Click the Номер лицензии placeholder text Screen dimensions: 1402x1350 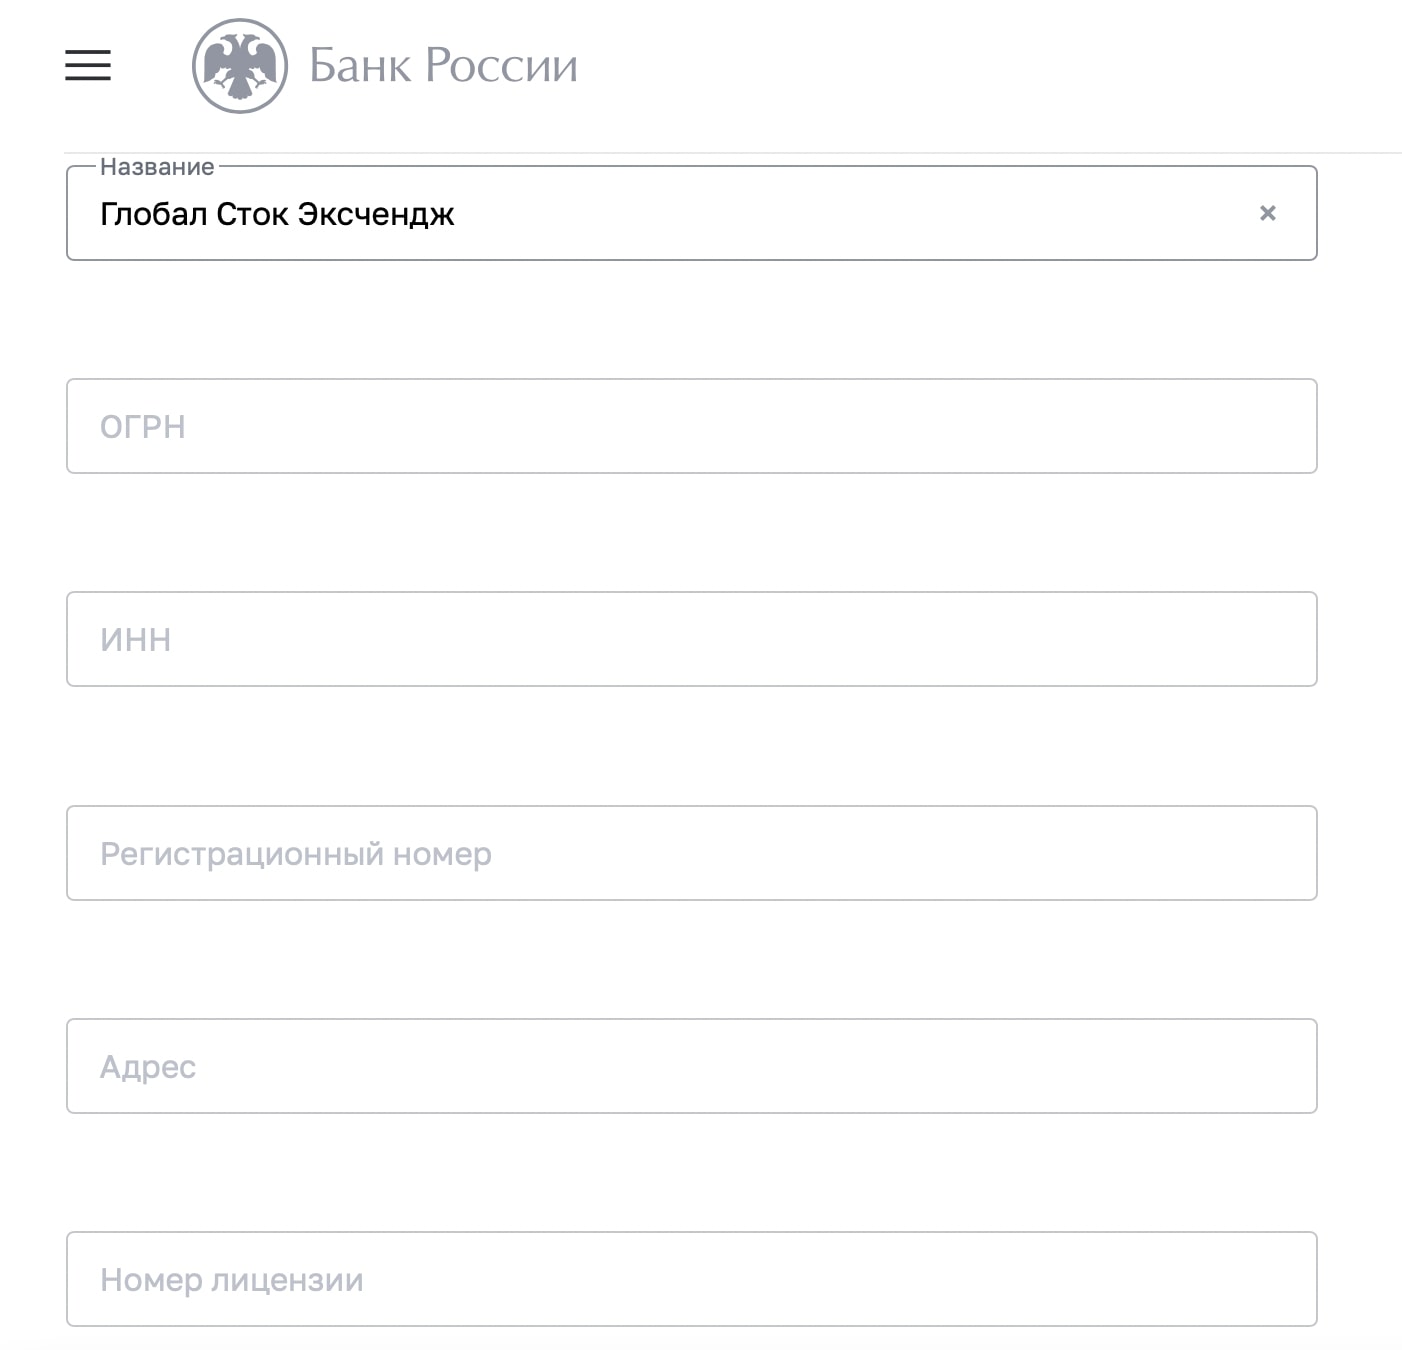click(x=231, y=1280)
